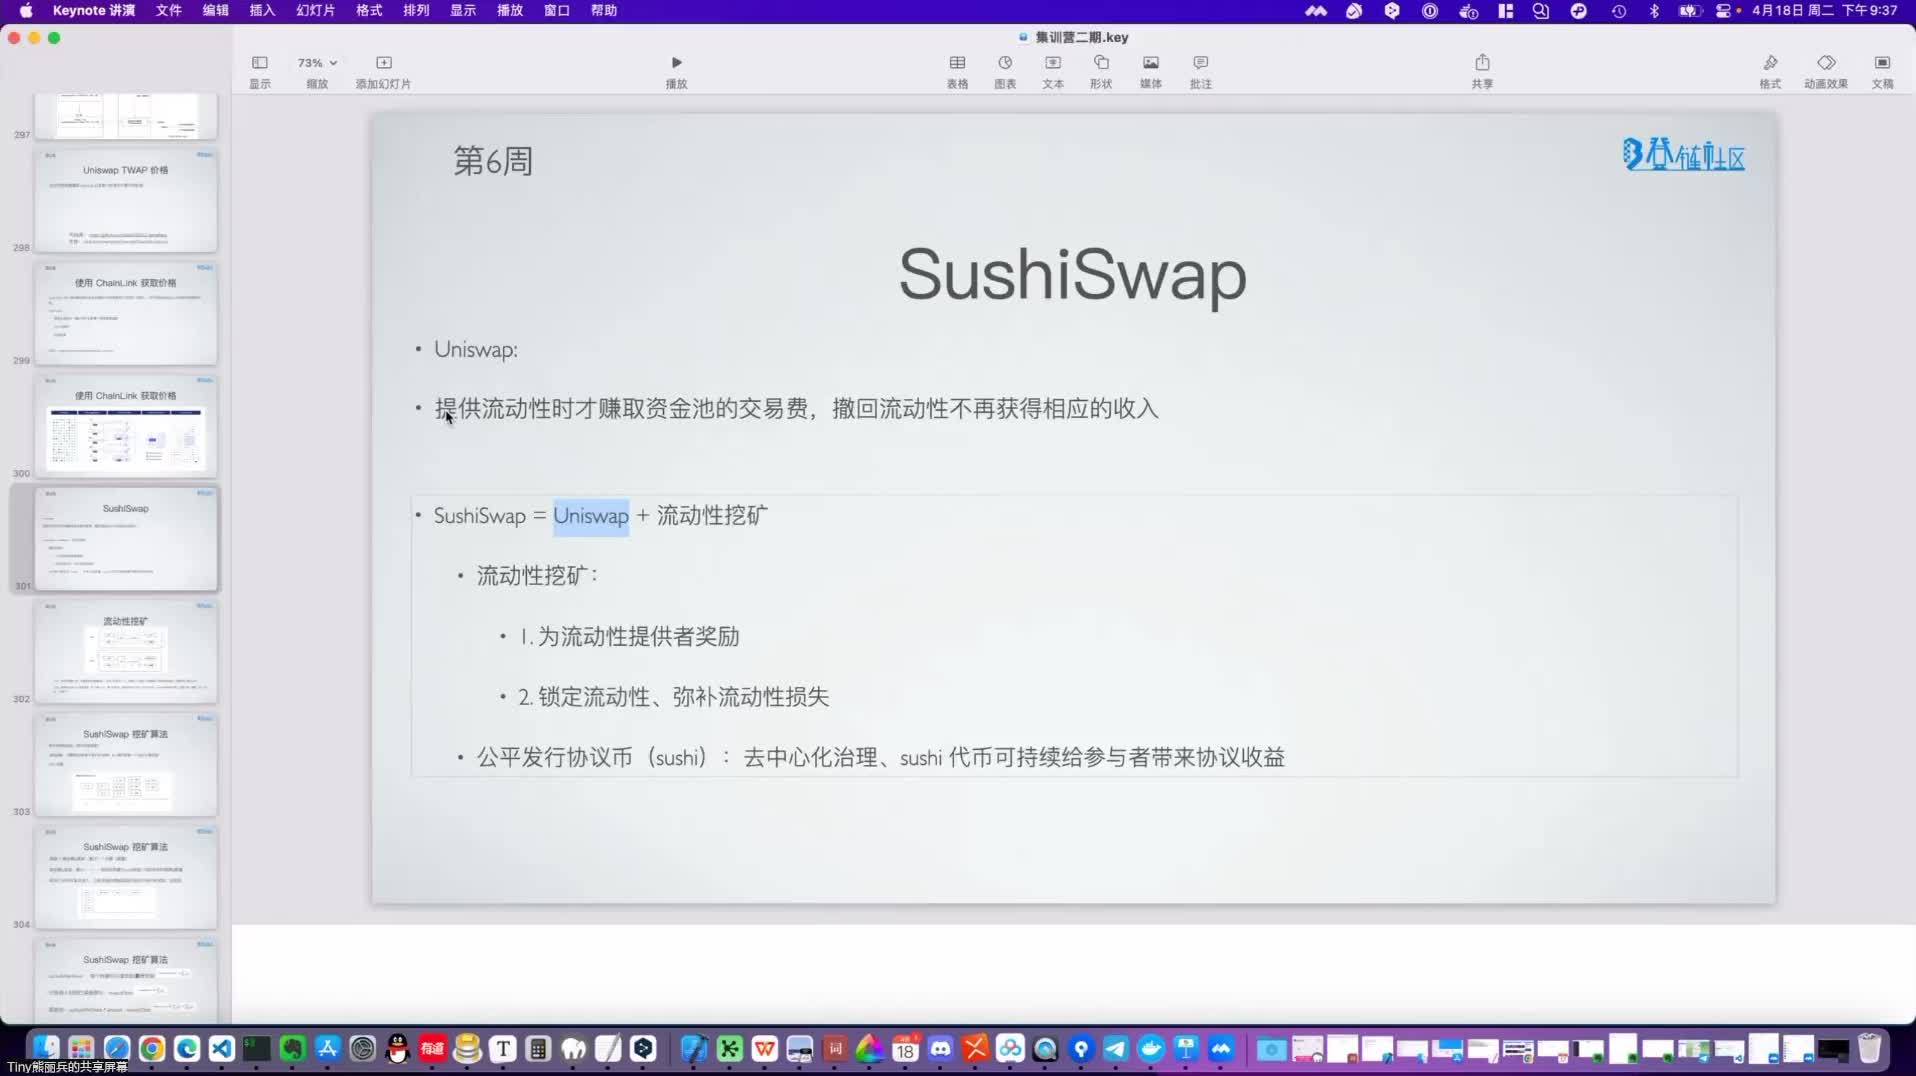This screenshot has width=1916, height=1076.
Task: Open Safari from the Dock
Action: click(117, 1048)
